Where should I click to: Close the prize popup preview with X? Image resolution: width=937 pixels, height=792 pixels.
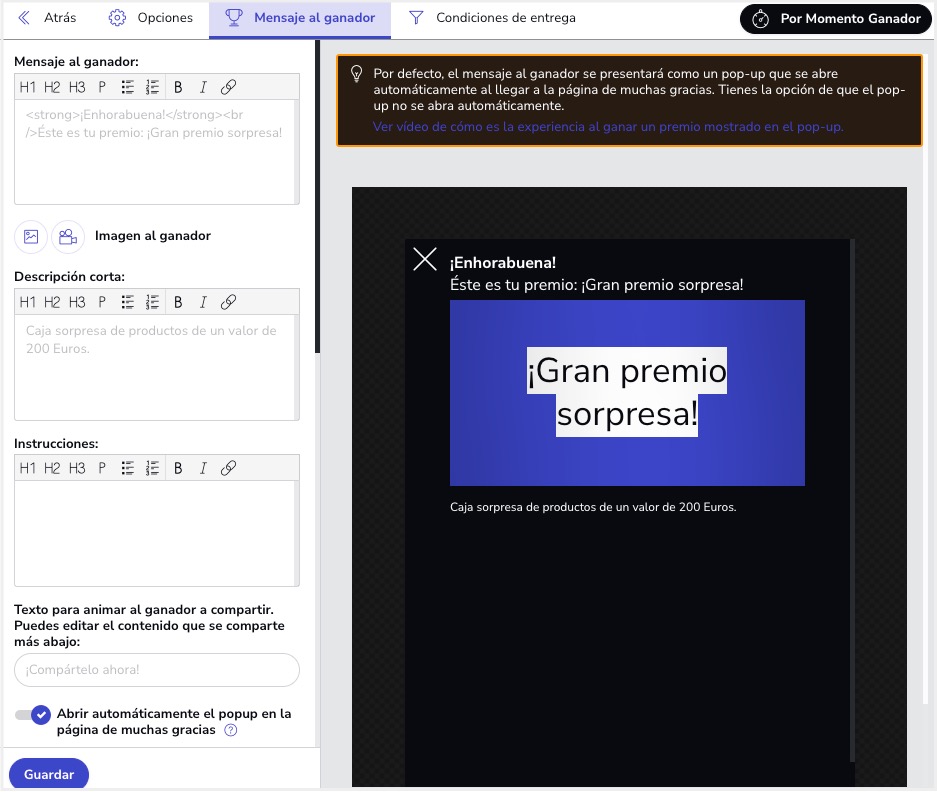[425, 260]
